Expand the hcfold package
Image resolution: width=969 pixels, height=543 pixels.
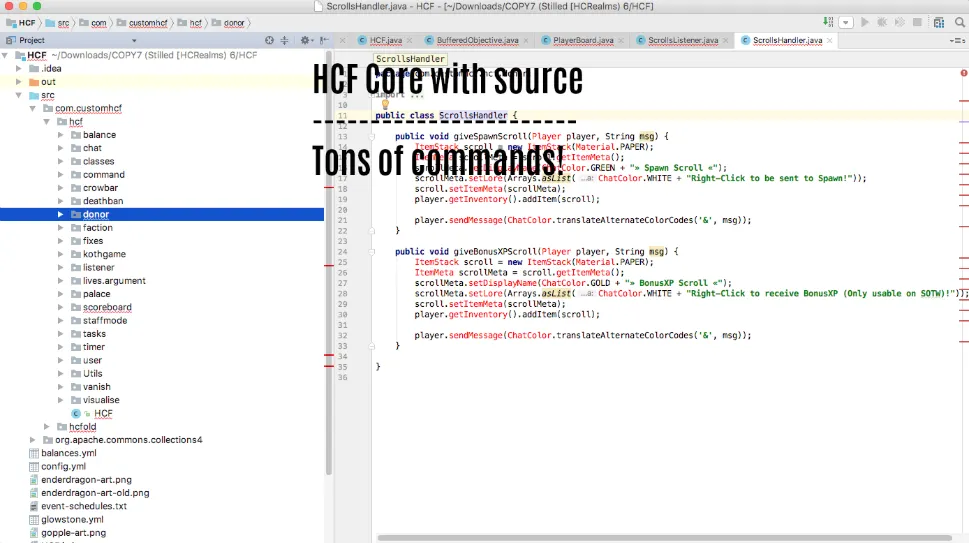(46, 427)
